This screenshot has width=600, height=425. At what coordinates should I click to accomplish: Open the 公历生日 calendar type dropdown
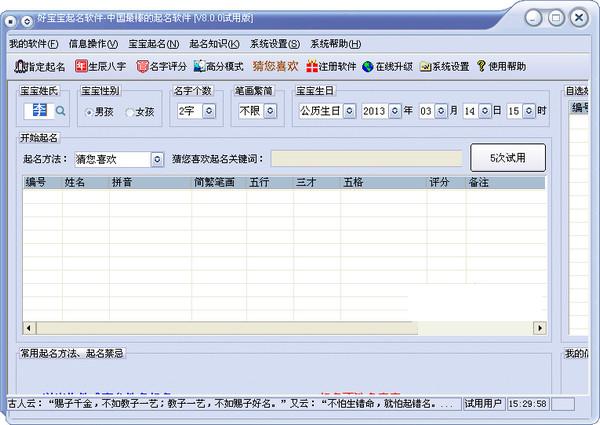pos(350,111)
